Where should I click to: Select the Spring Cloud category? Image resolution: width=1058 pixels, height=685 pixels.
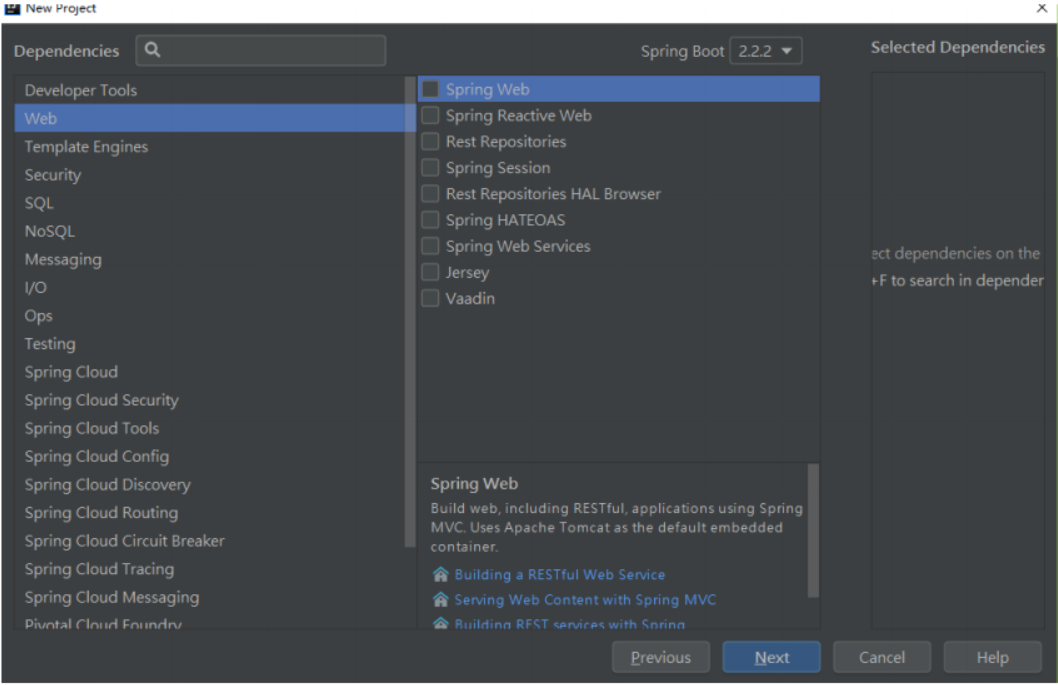(210, 372)
